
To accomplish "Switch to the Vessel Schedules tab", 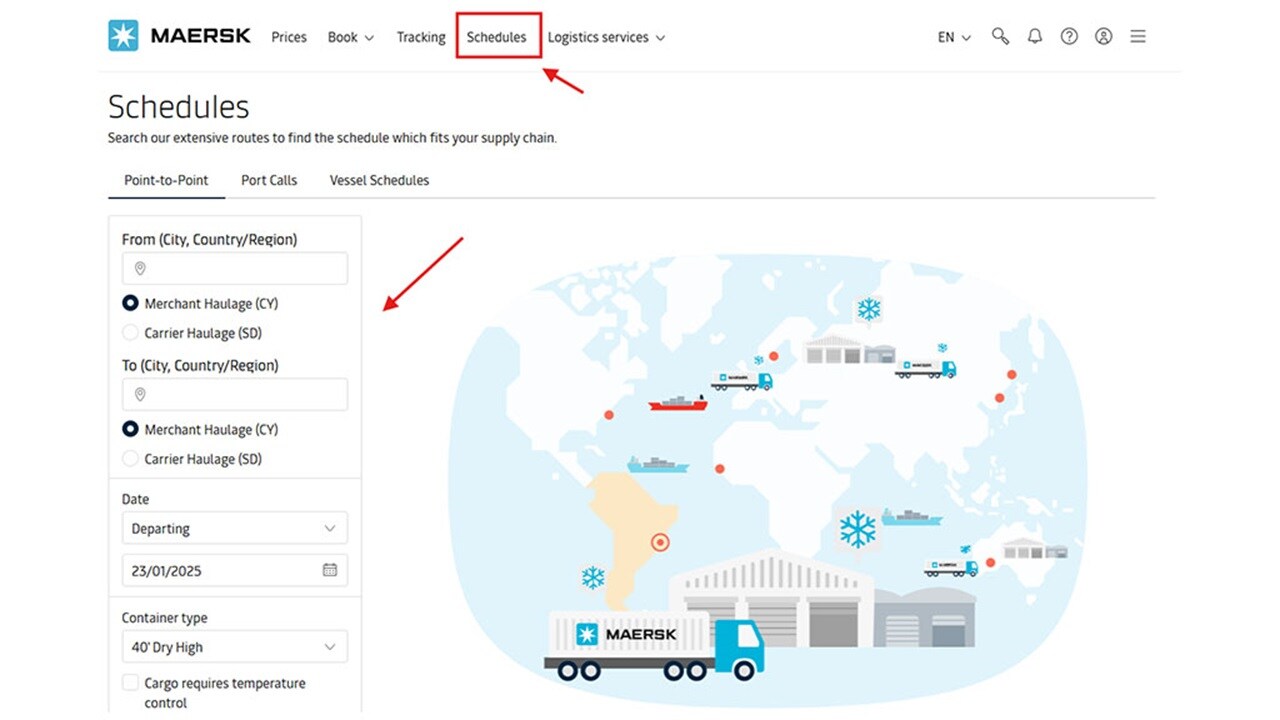I will [x=379, y=180].
